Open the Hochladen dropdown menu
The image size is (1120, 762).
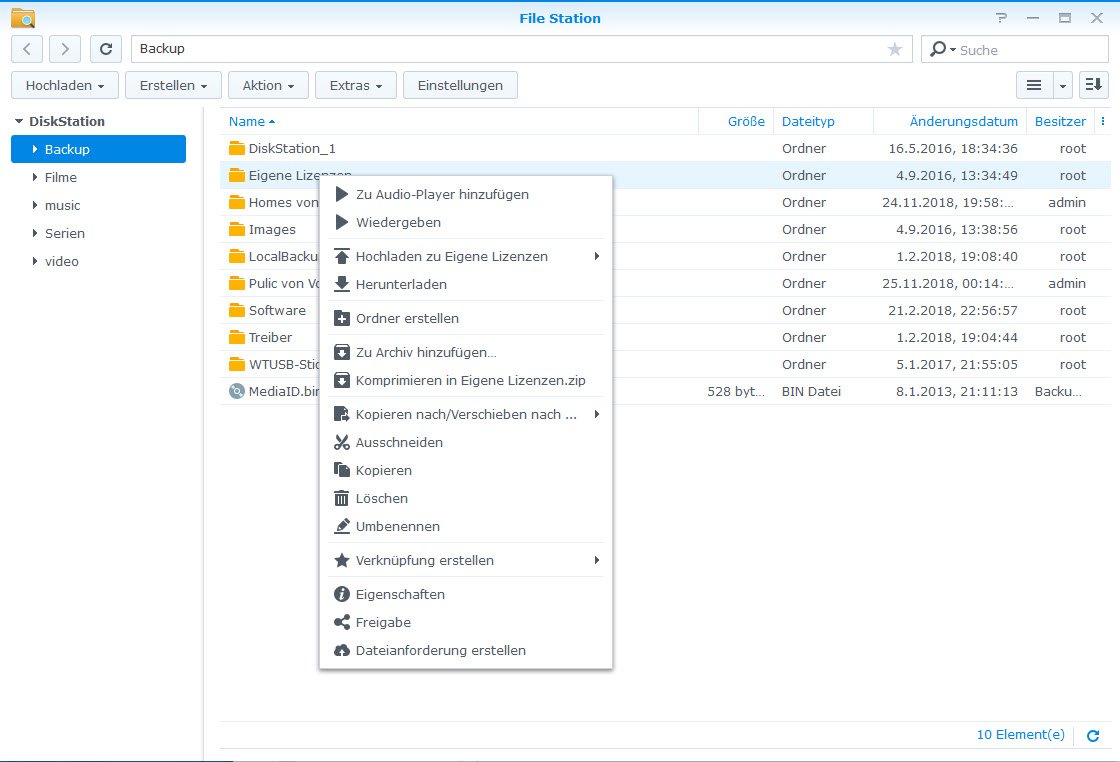65,86
